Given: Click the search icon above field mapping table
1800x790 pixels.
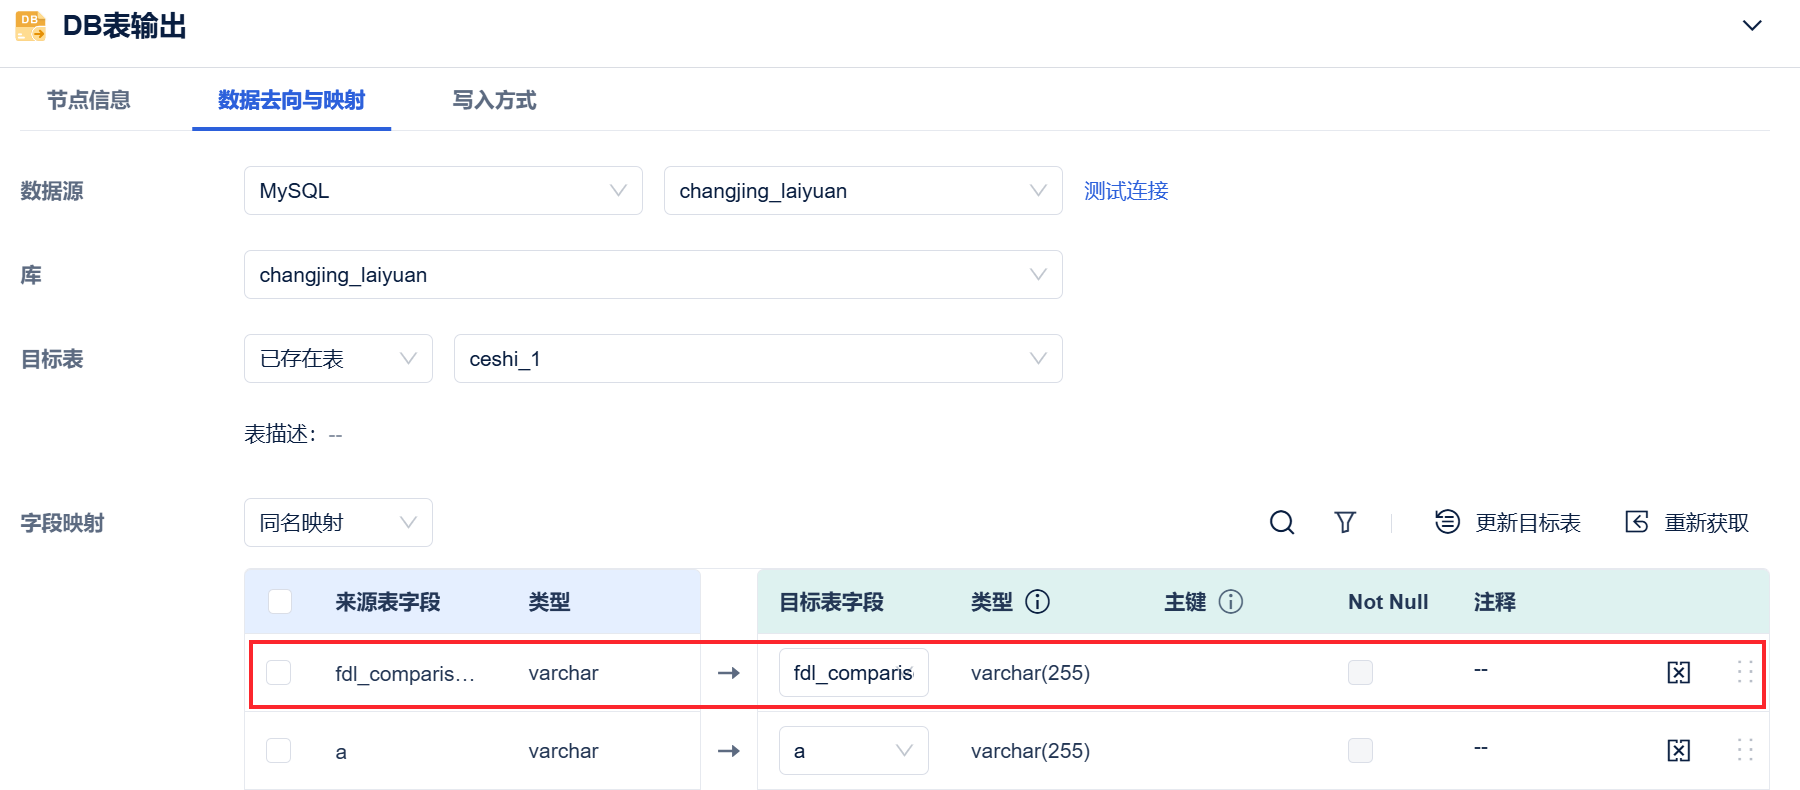Looking at the screenshot, I should coord(1281,522).
